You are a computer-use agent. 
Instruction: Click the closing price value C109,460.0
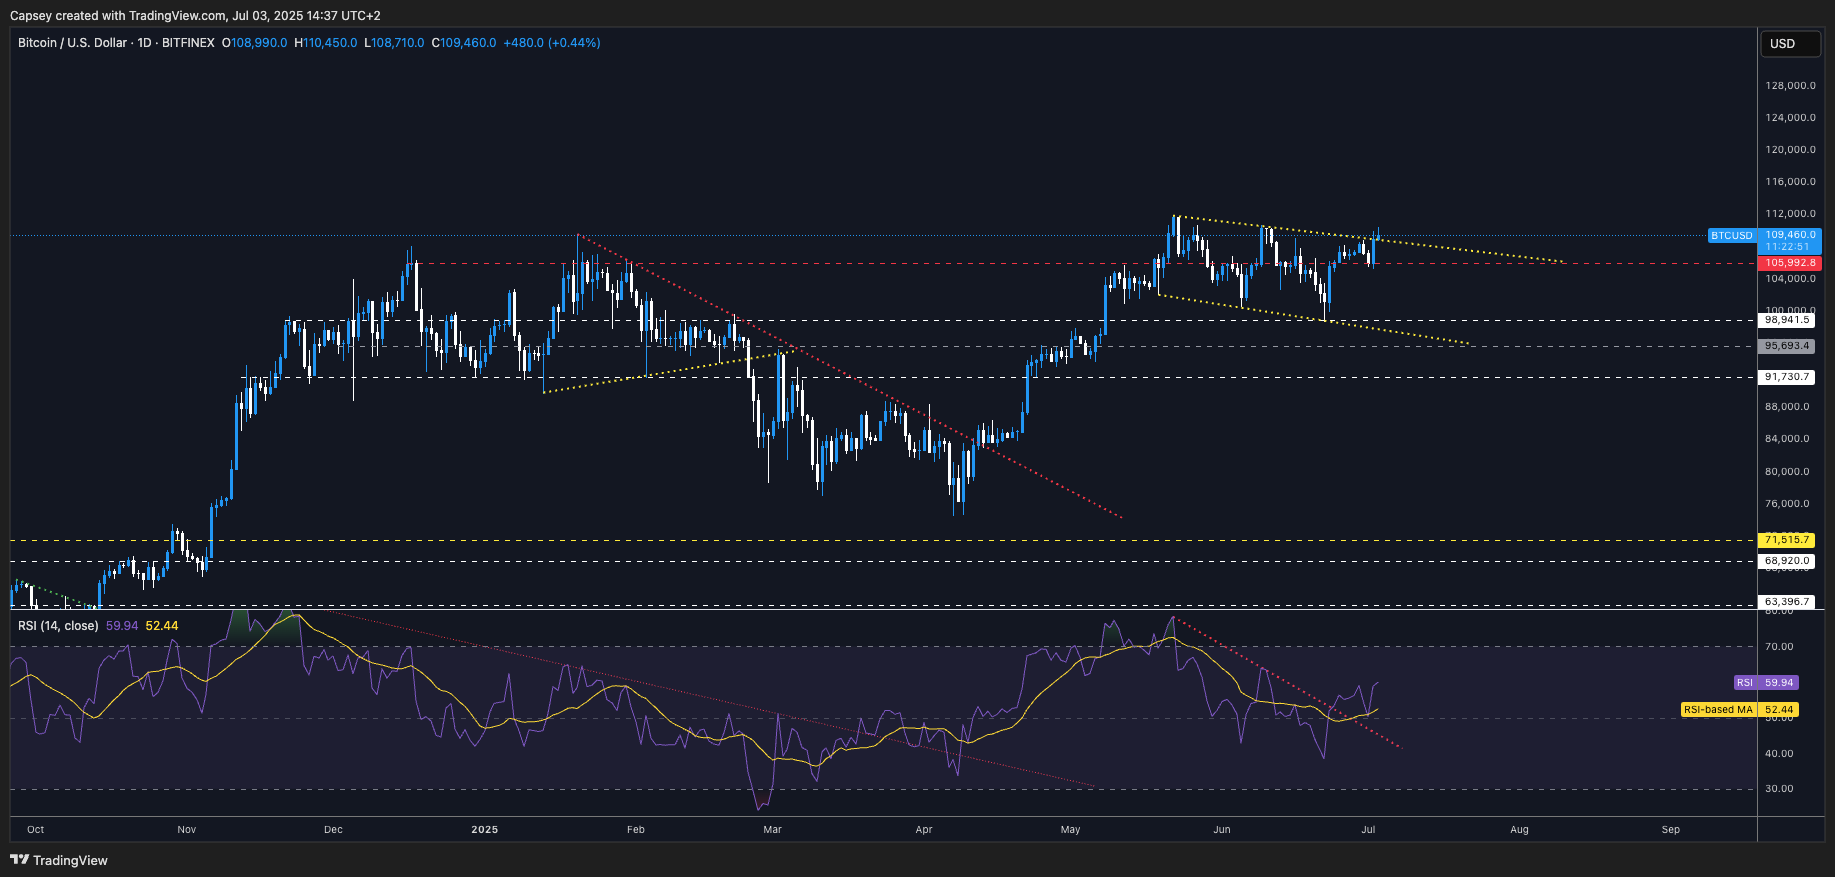click(x=464, y=43)
